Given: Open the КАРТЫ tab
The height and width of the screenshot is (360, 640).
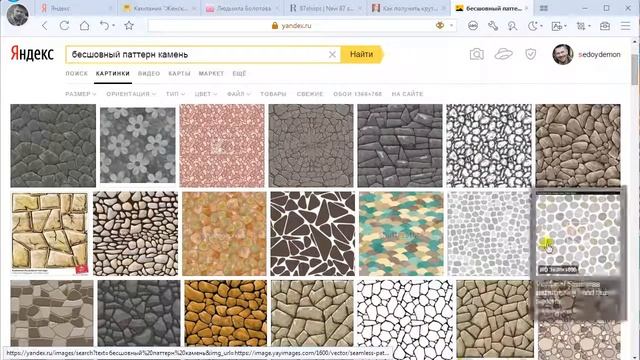Looking at the screenshot, I should [x=179, y=73].
